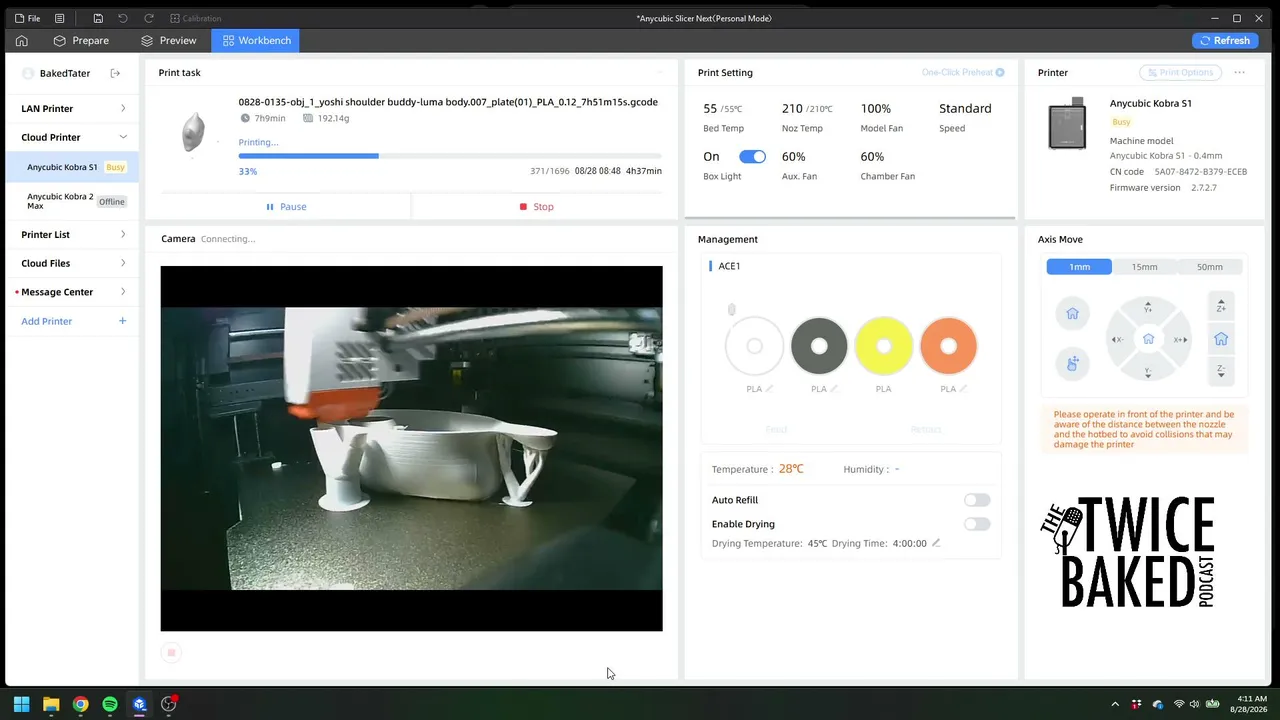
Task: Toggle the Box Light switch
Action: coord(752,157)
